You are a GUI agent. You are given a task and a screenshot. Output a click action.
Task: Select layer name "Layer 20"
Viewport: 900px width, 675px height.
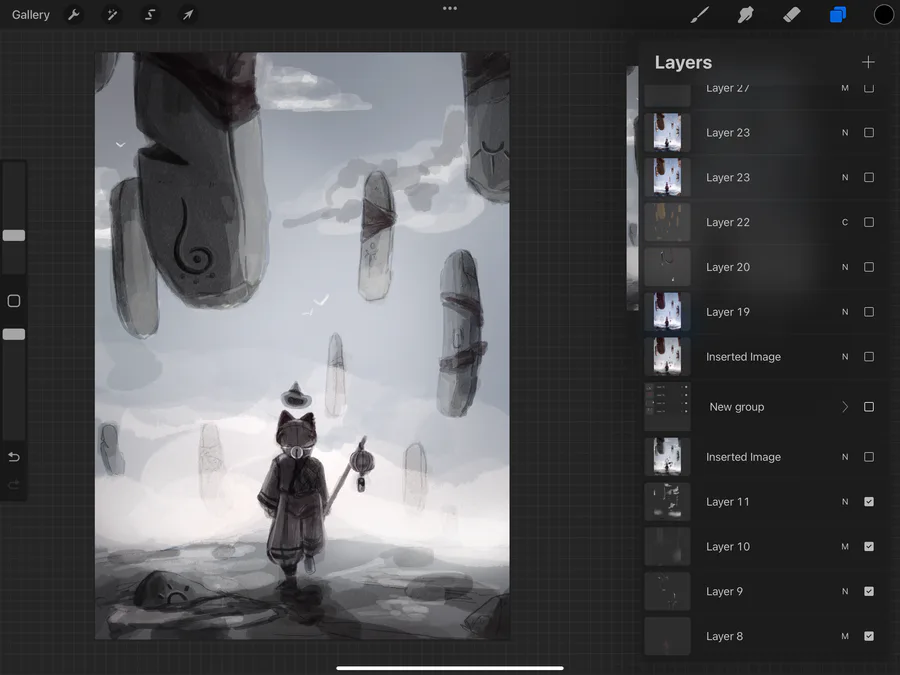point(728,267)
